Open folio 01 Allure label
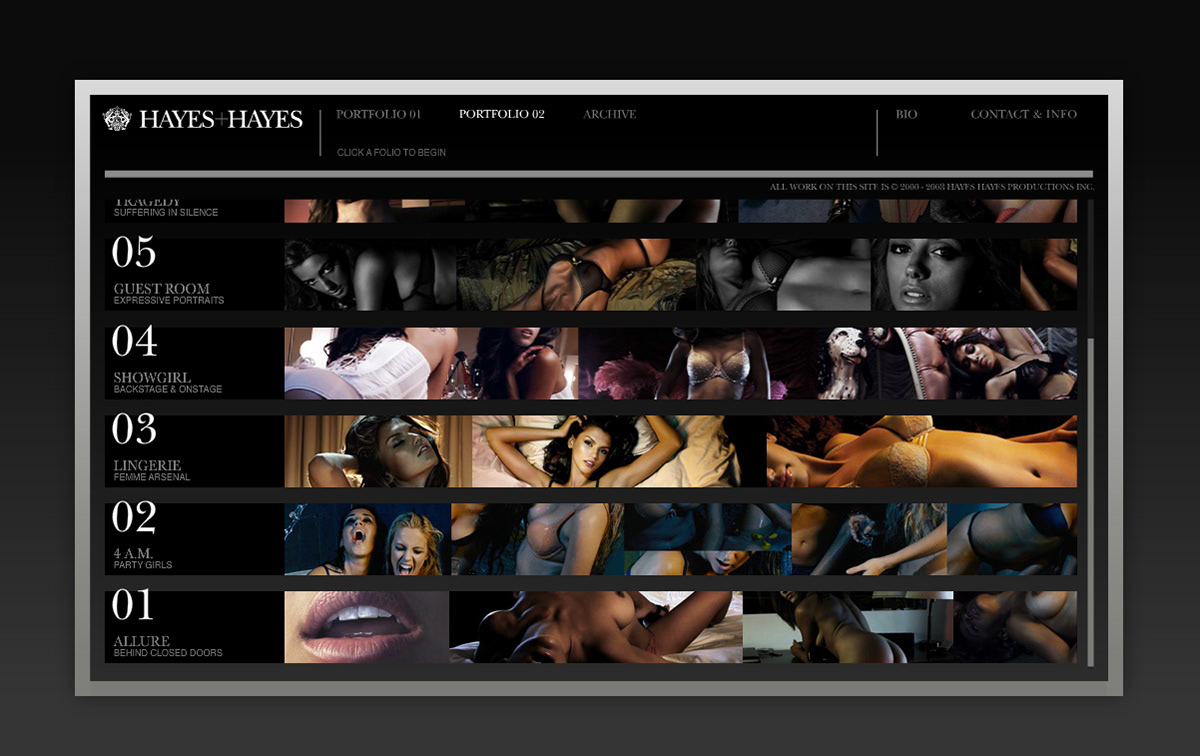The width and height of the screenshot is (1200, 756). pyautogui.click(x=142, y=642)
